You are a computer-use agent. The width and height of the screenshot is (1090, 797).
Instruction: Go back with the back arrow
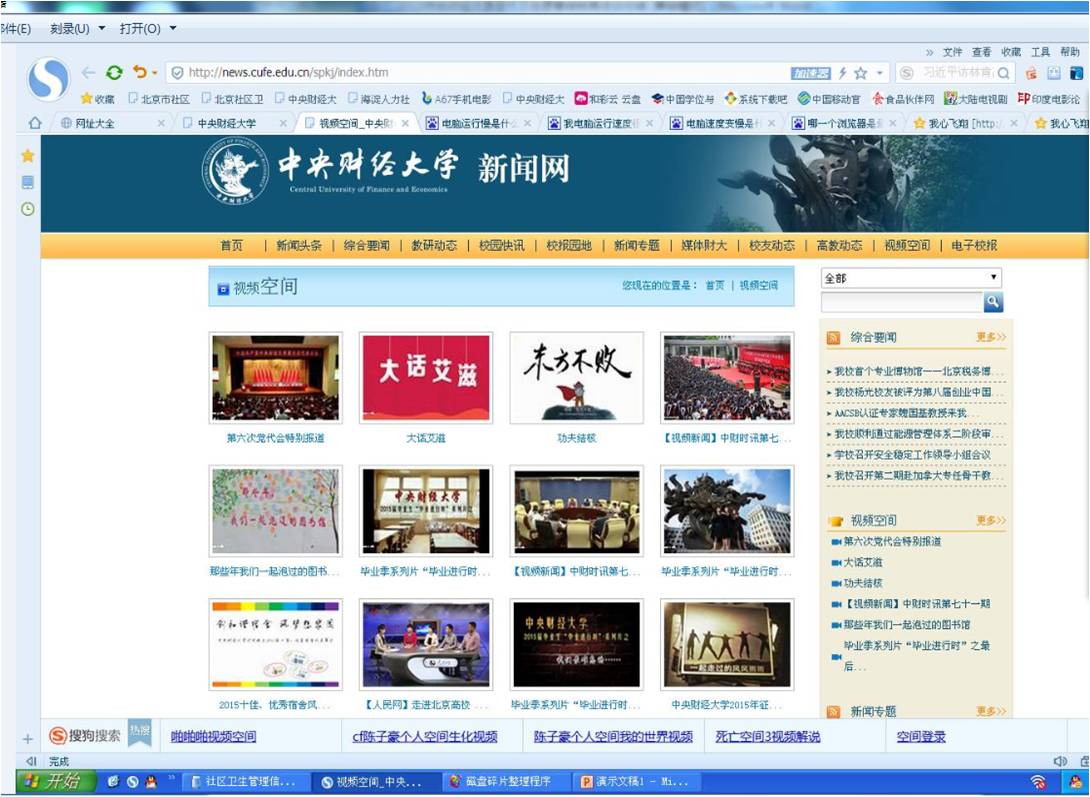[88, 72]
